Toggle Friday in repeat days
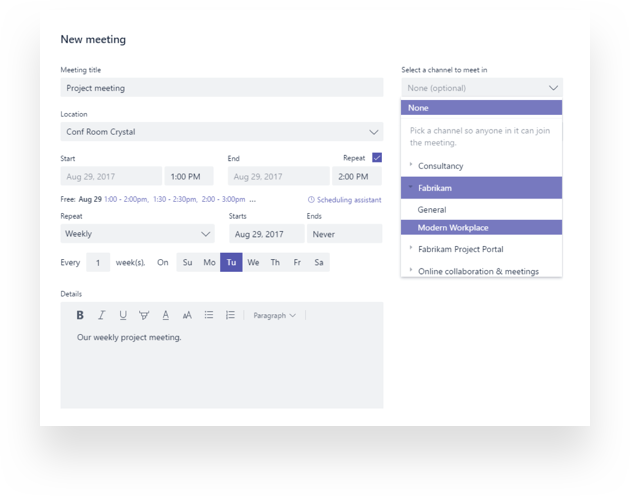Screen dimensions: 630x496 (297, 262)
